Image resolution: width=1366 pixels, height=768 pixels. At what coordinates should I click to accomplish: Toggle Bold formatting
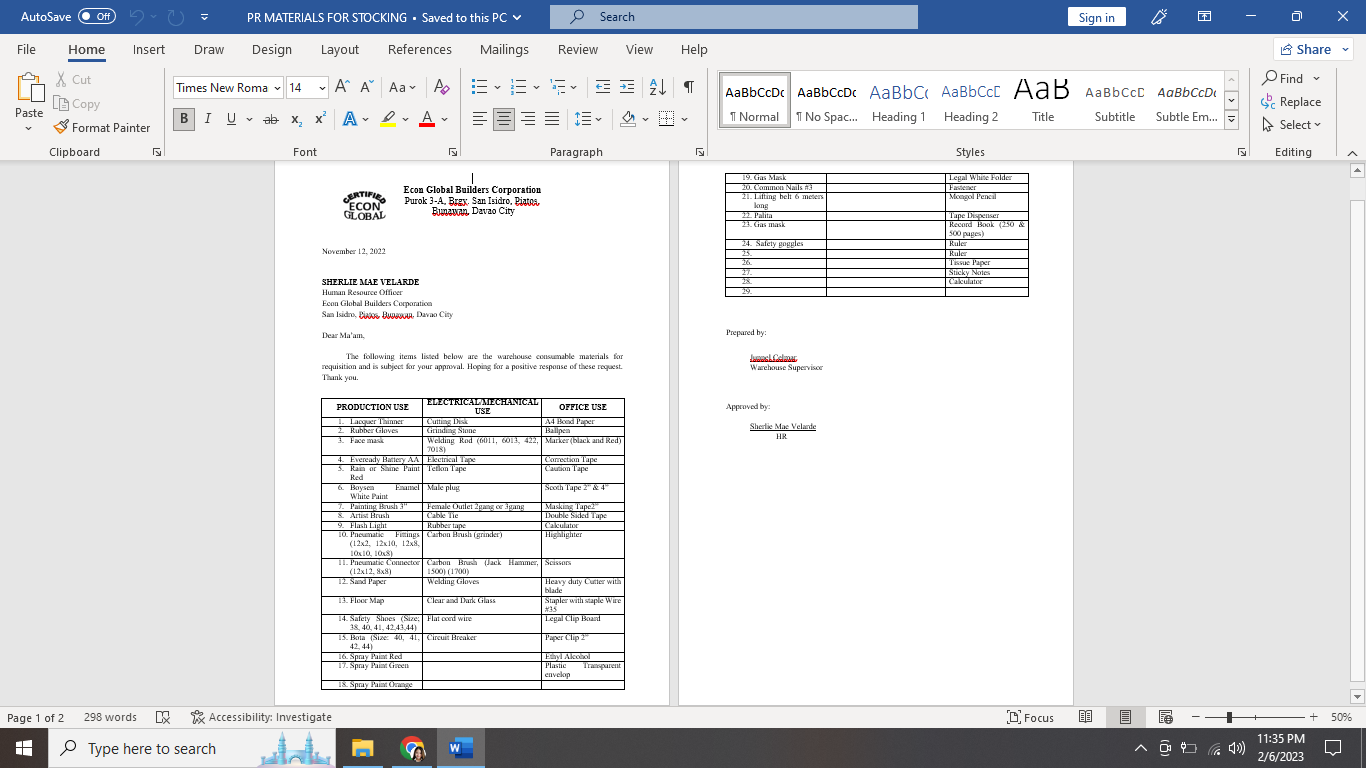[x=183, y=119]
